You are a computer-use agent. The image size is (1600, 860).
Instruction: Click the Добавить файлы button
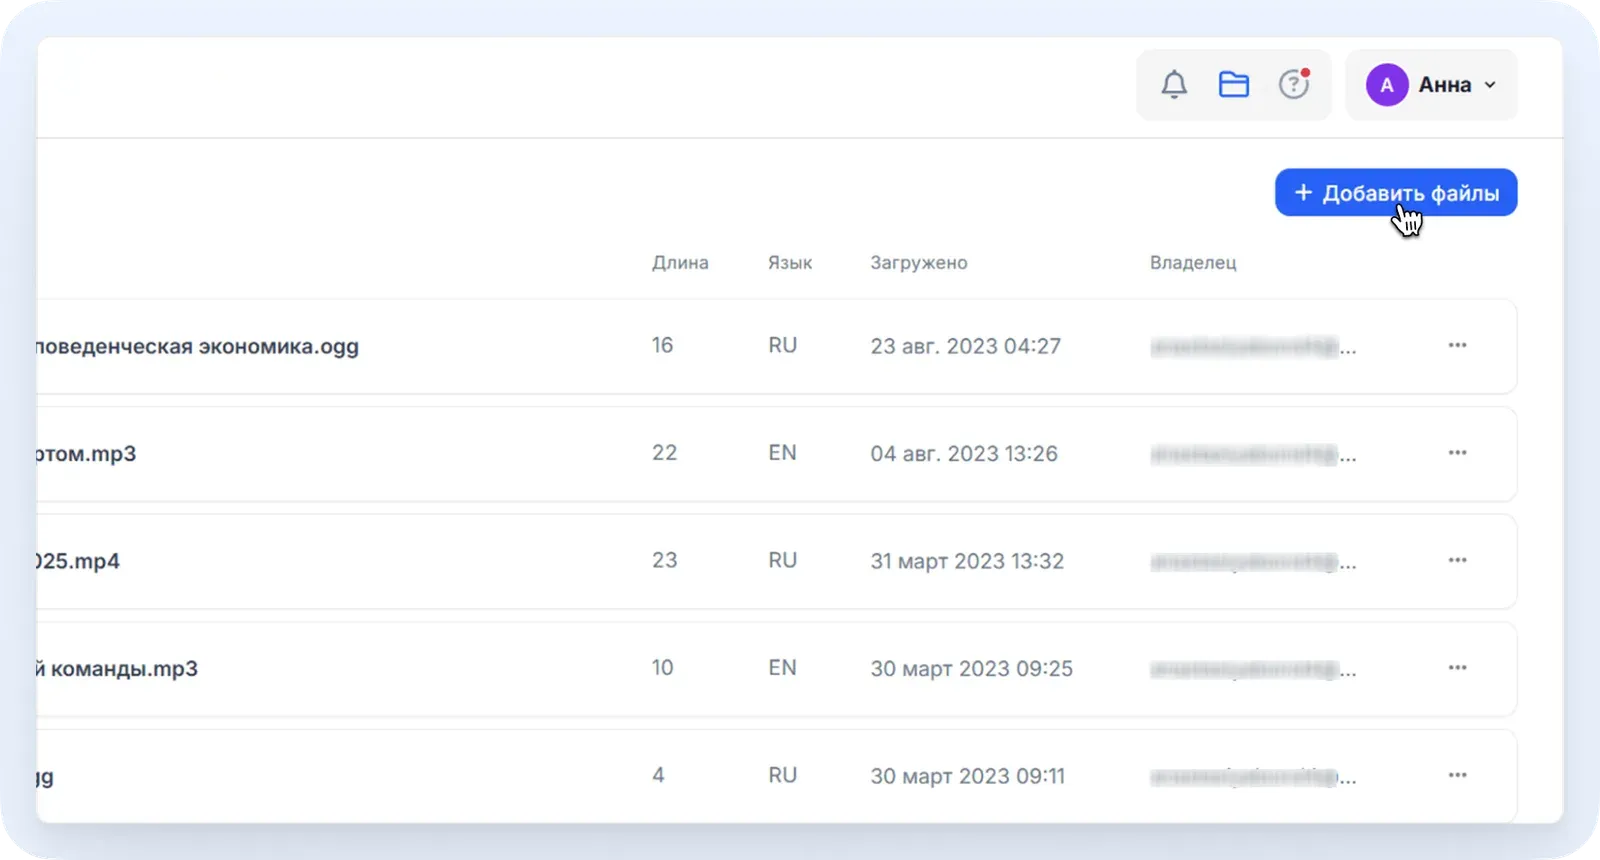pyautogui.click(x=1396, y=192)
